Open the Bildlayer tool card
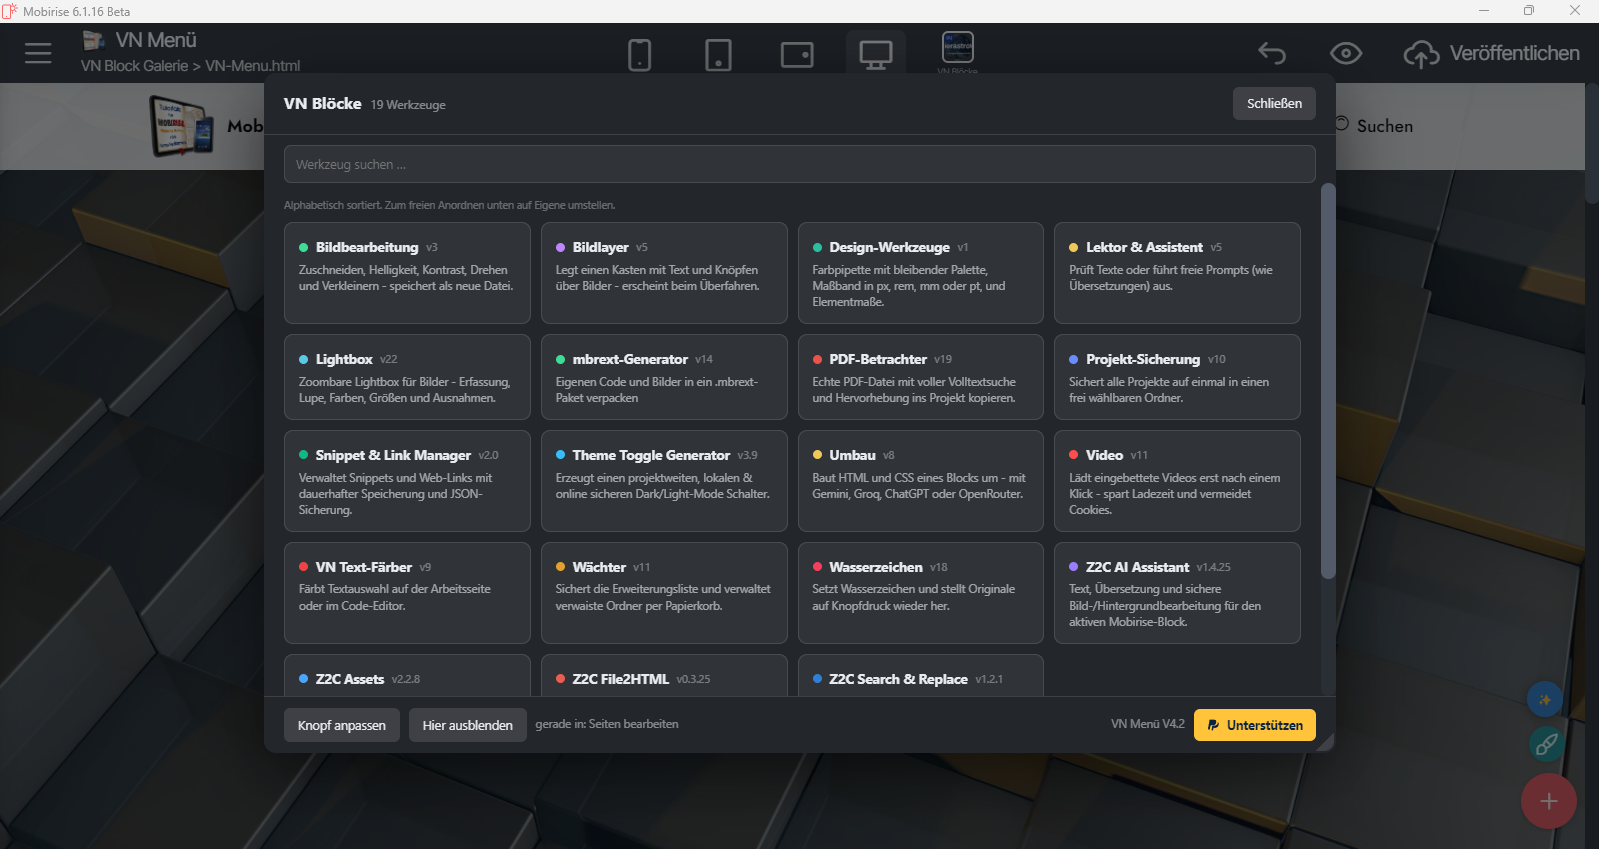Viewport: 1599px width, 849px height. pos(664,273)
